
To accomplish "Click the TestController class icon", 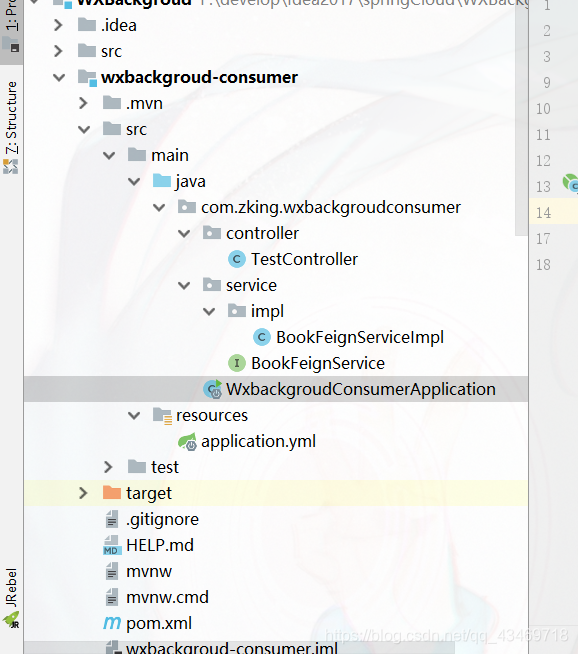I will coord(236,259).
